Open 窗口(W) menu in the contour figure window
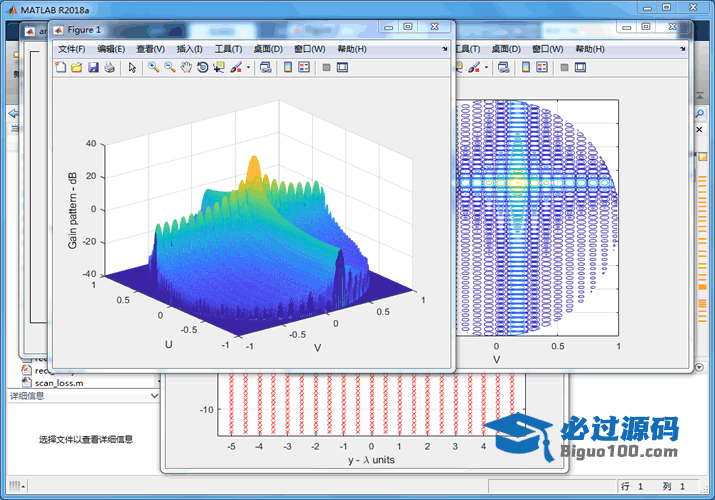This screenshot has width=715, height=500. click(x=548, y=49)
